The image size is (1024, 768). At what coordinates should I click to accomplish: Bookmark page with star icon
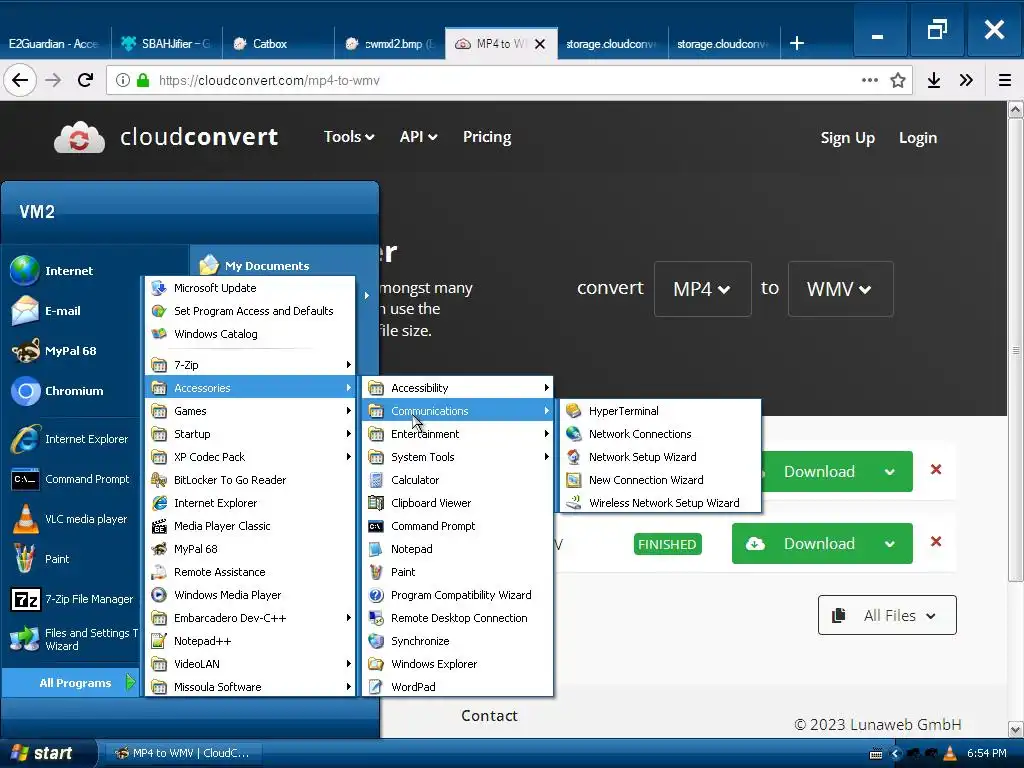pos(898,80)
